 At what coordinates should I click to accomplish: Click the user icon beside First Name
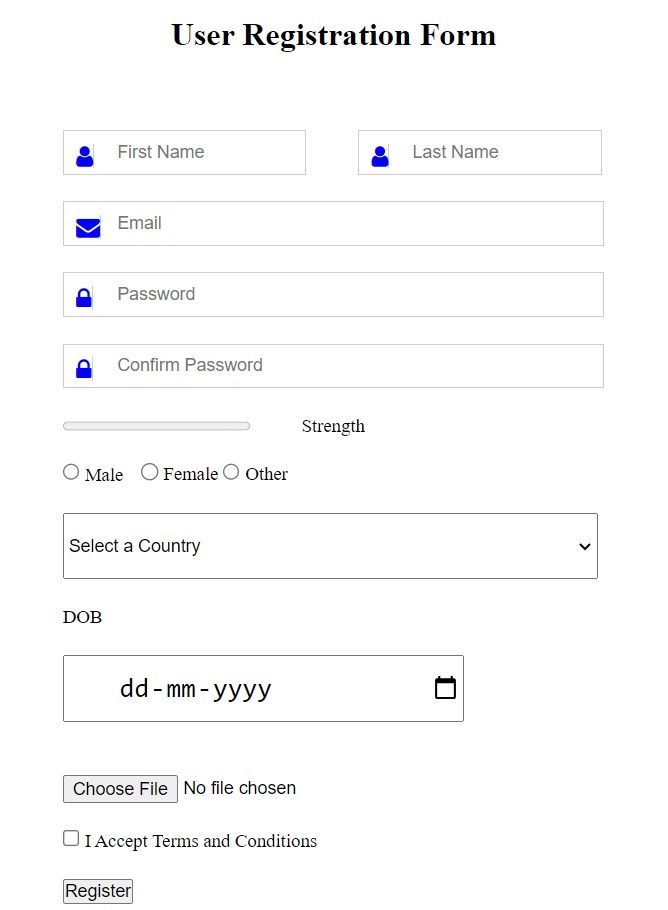tap(85, 156)
